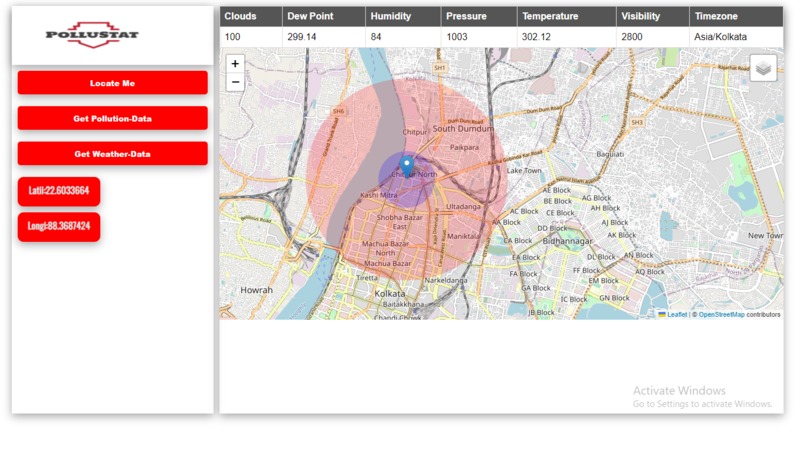Click the Bidhannagar map label

tap(567, 241)
